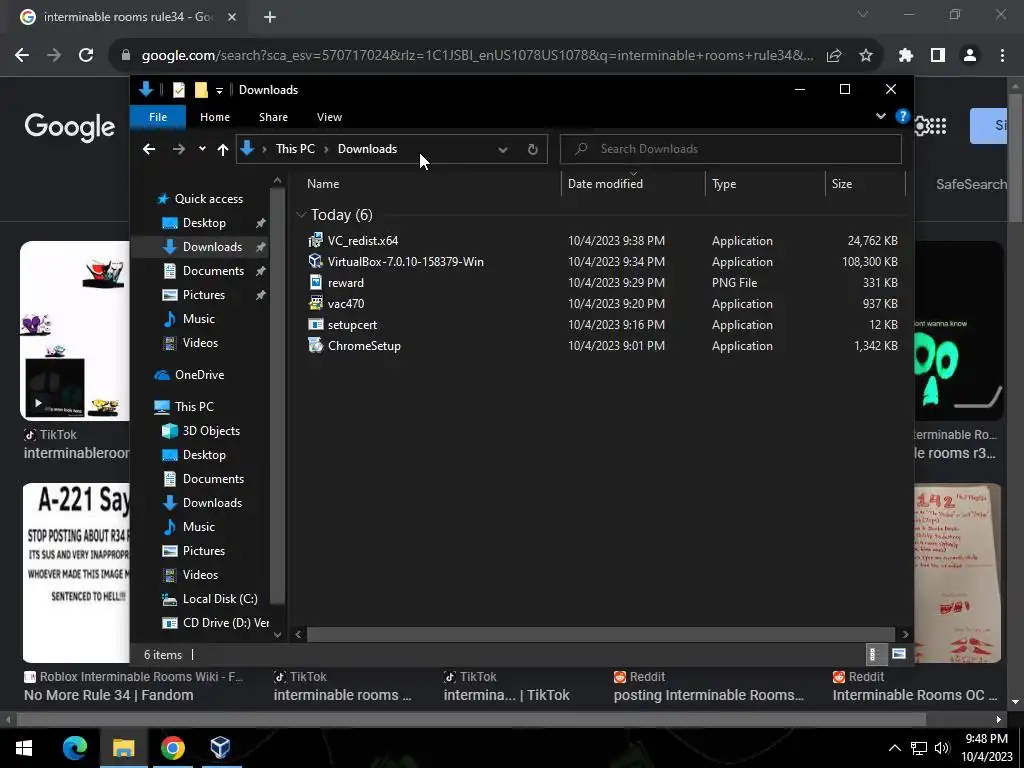The width and height of the screenshot is (1024, 768).
Task: Click This PC in address breadcrumb
Action: (x=295, y=149)
